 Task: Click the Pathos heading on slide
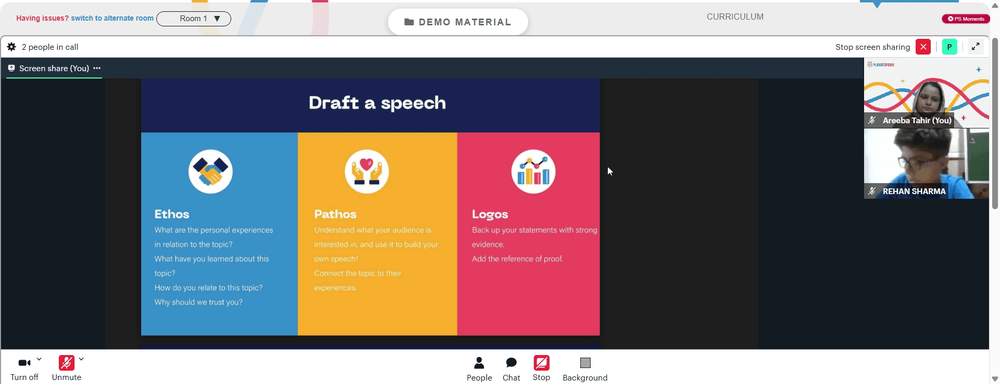335,214
